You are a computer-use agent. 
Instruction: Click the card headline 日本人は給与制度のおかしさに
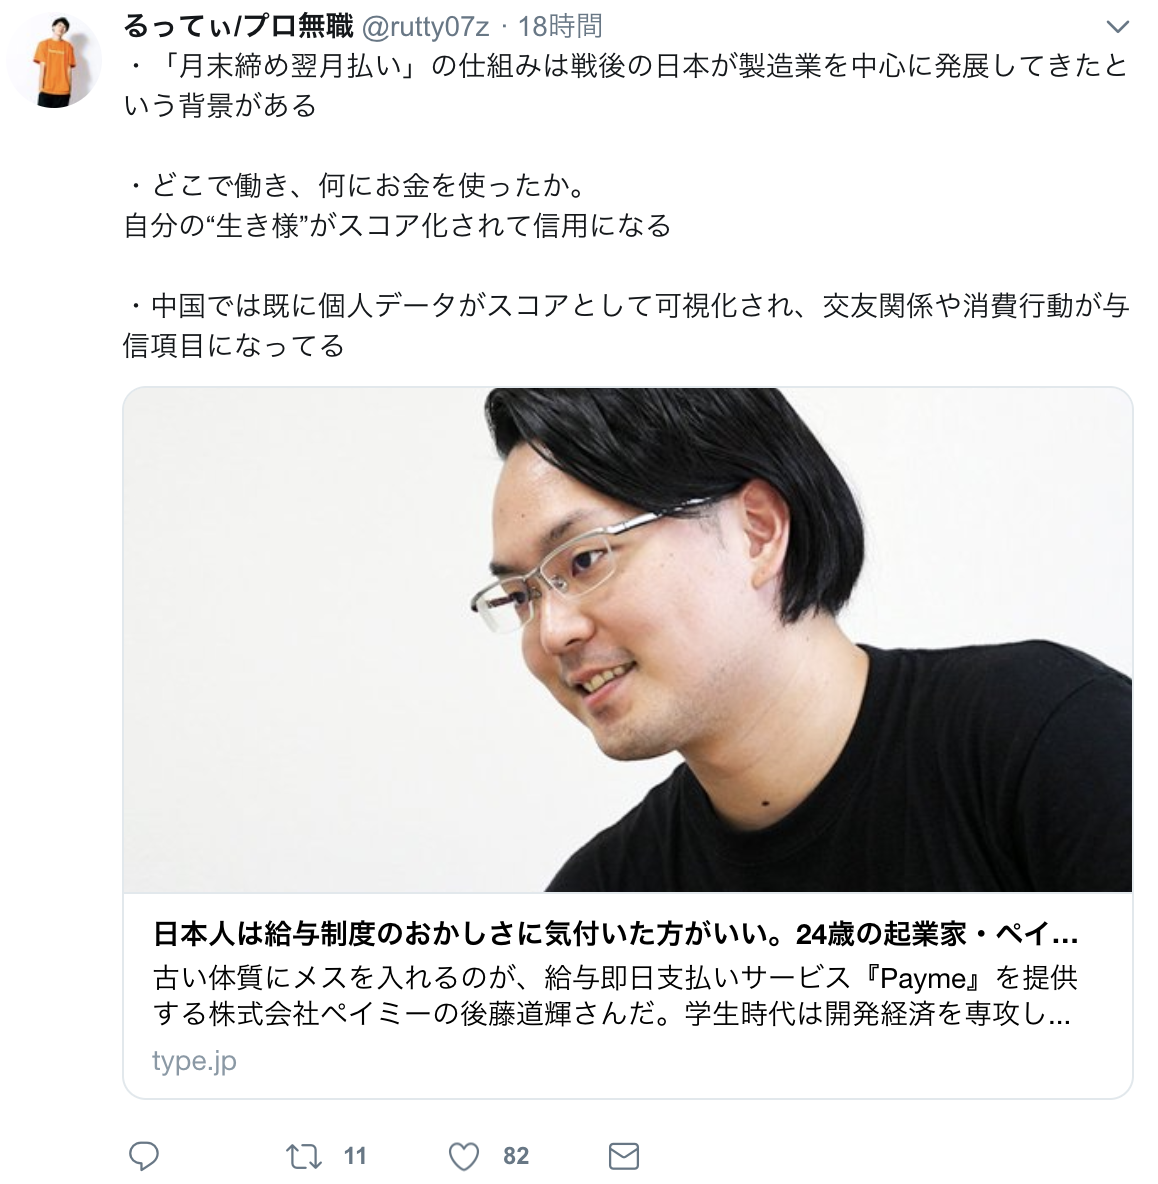click(615, 935)
